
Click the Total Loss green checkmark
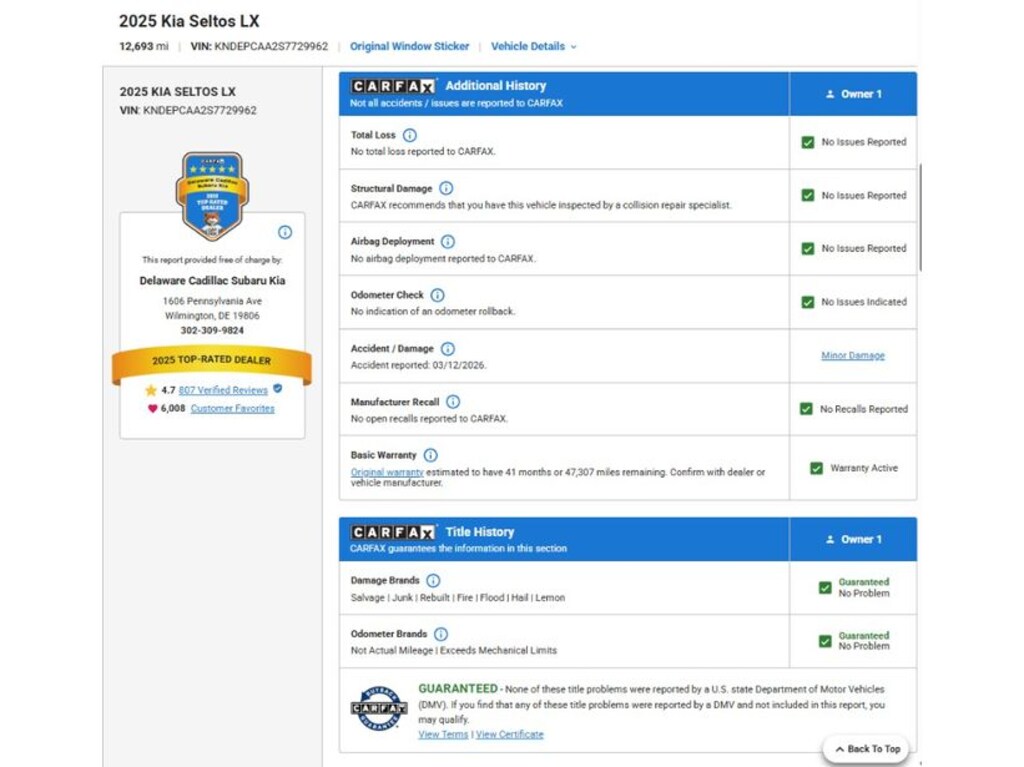coord(808,142)
